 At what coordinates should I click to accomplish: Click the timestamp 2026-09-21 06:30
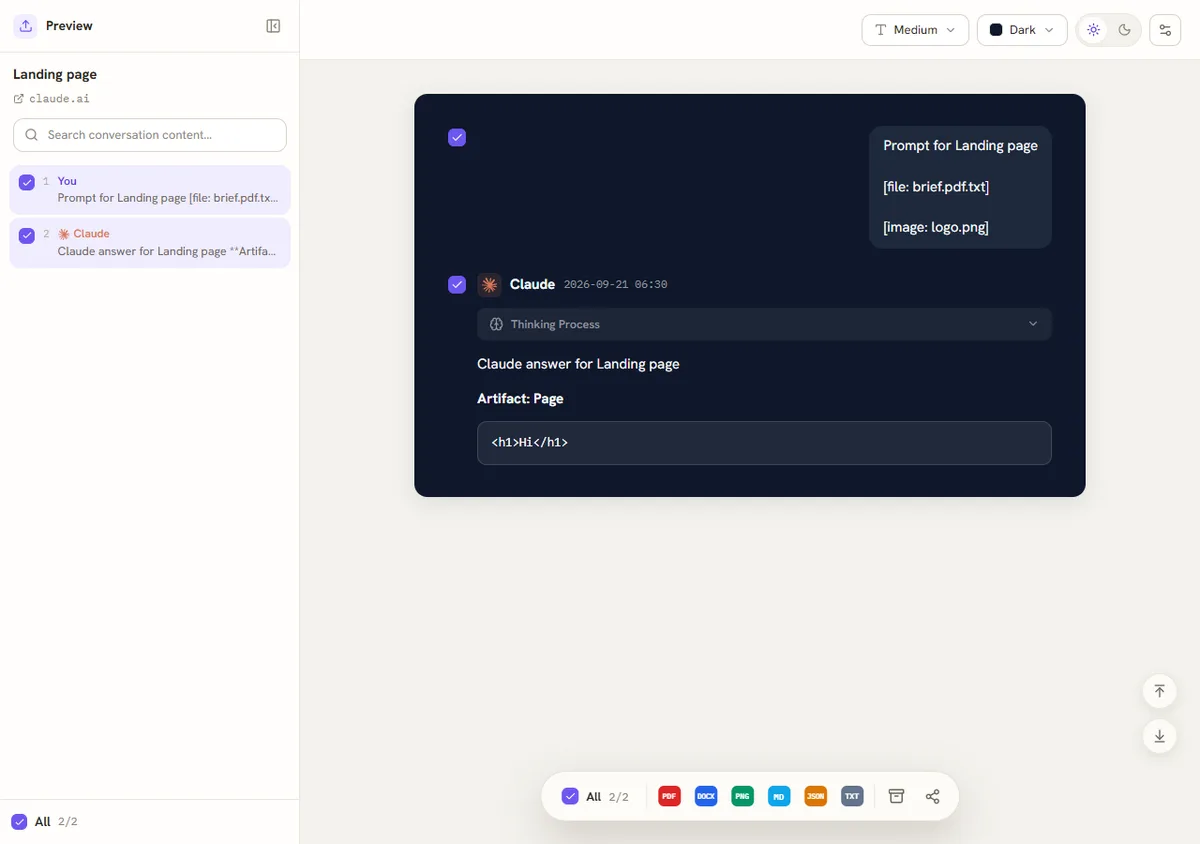(615, 285)
